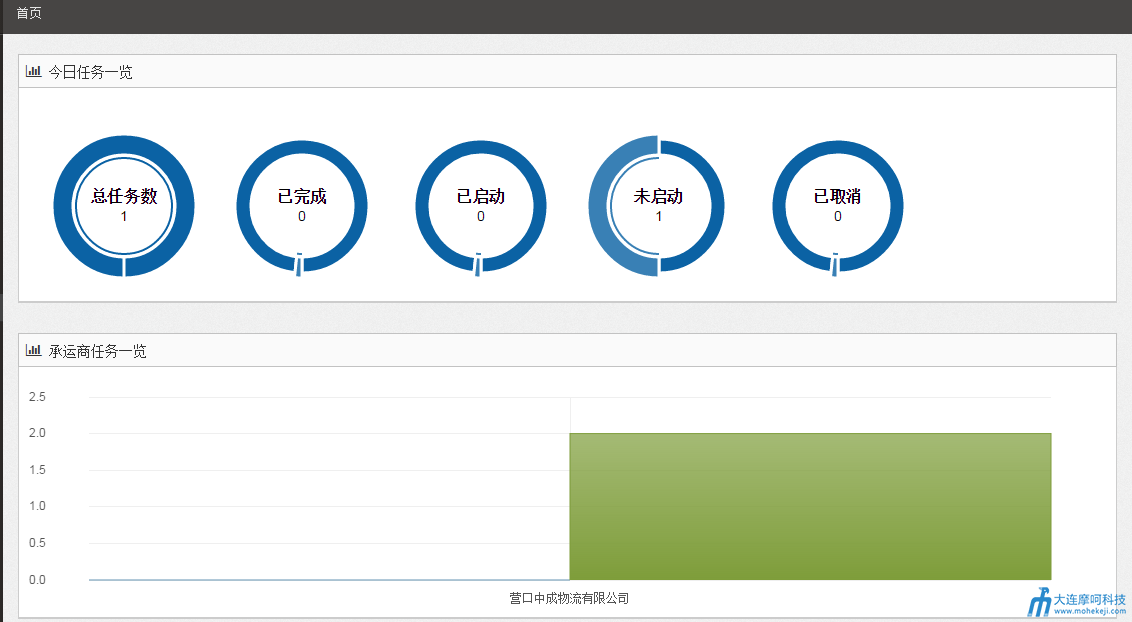The image size is (1132, 622).
Task: Click the 1.5 y-axis value
Action: click(37, 470)
